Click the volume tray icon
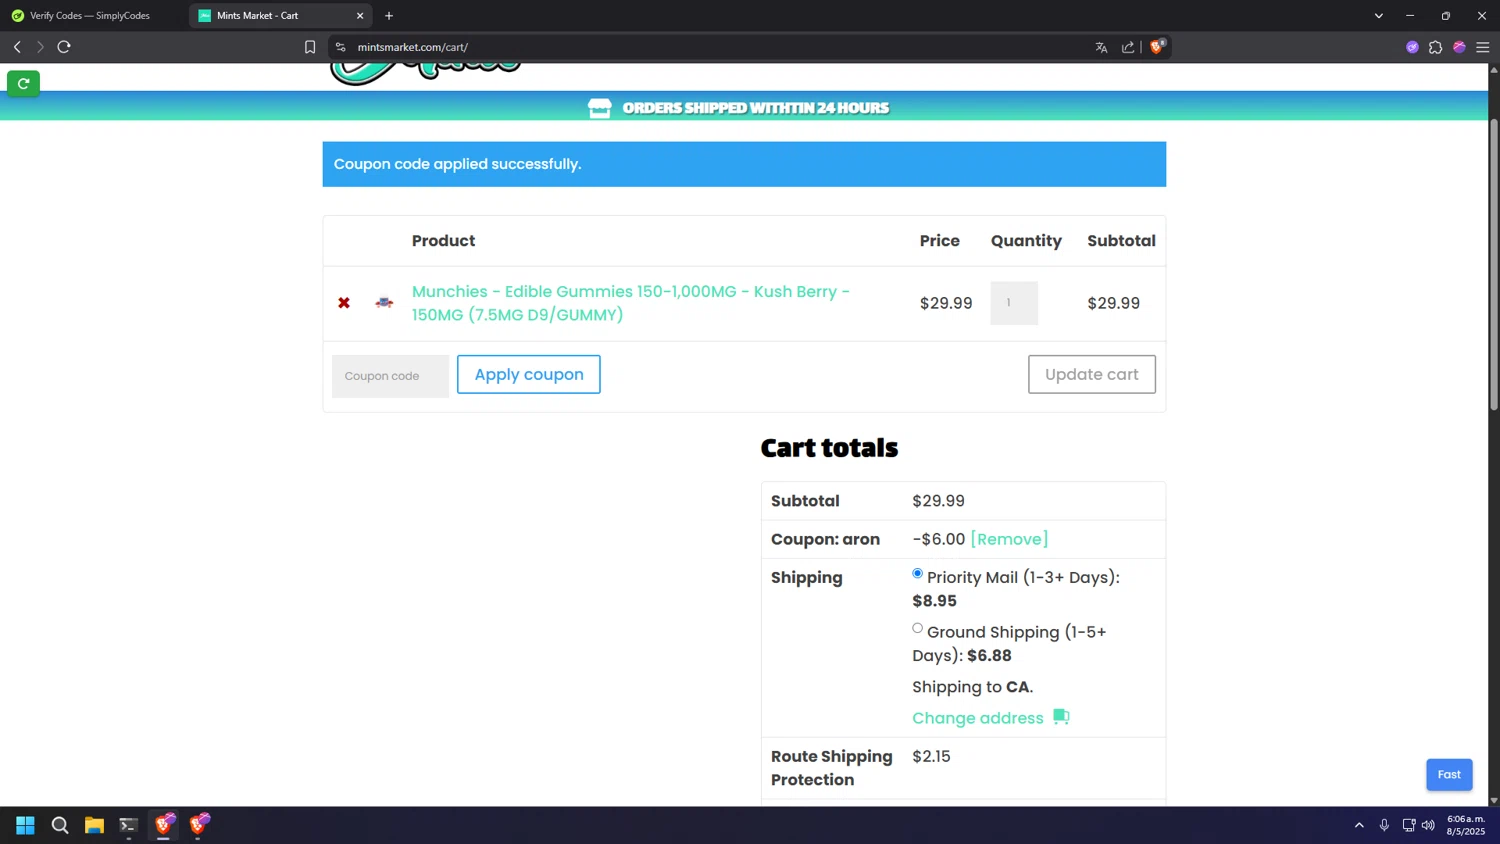1500x844 pixels. (1428, 825)
